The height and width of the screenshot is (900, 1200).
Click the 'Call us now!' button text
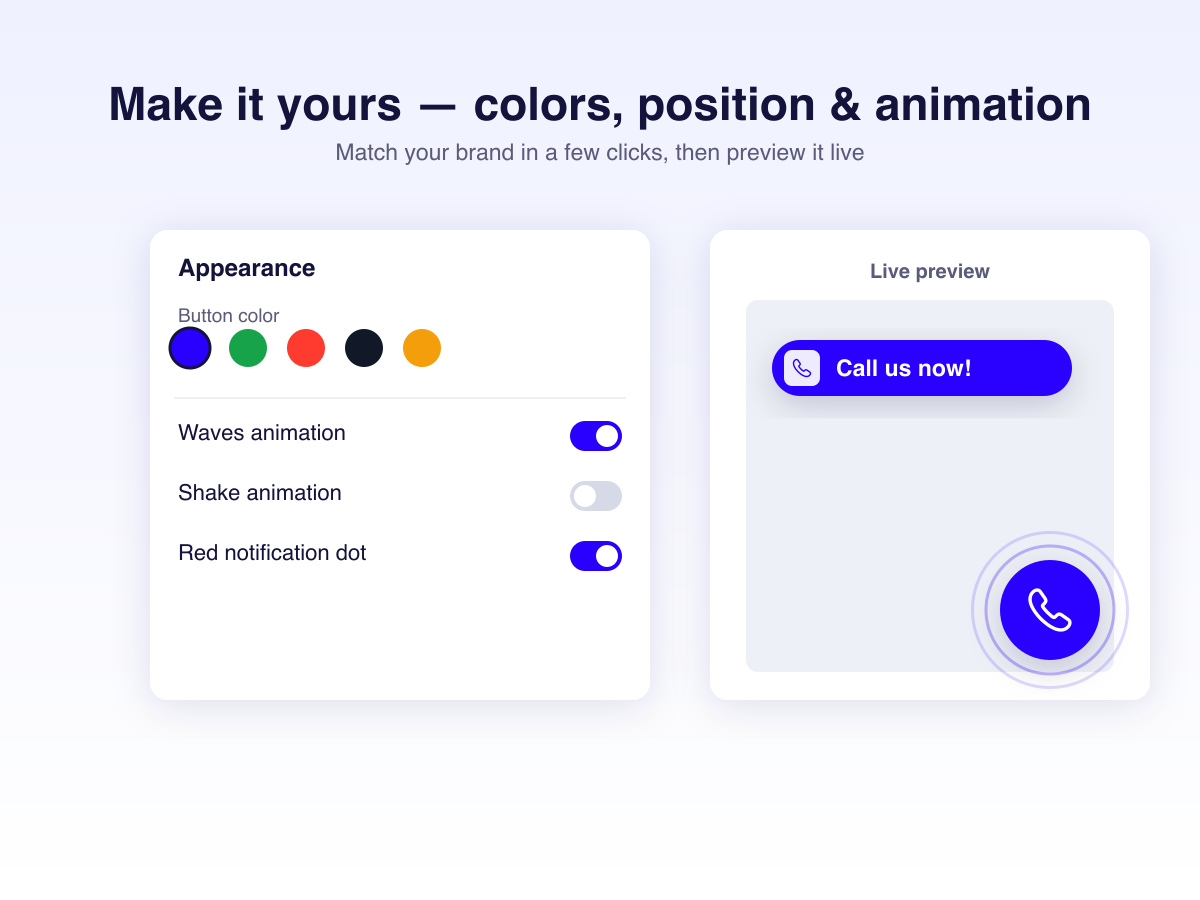904,368
